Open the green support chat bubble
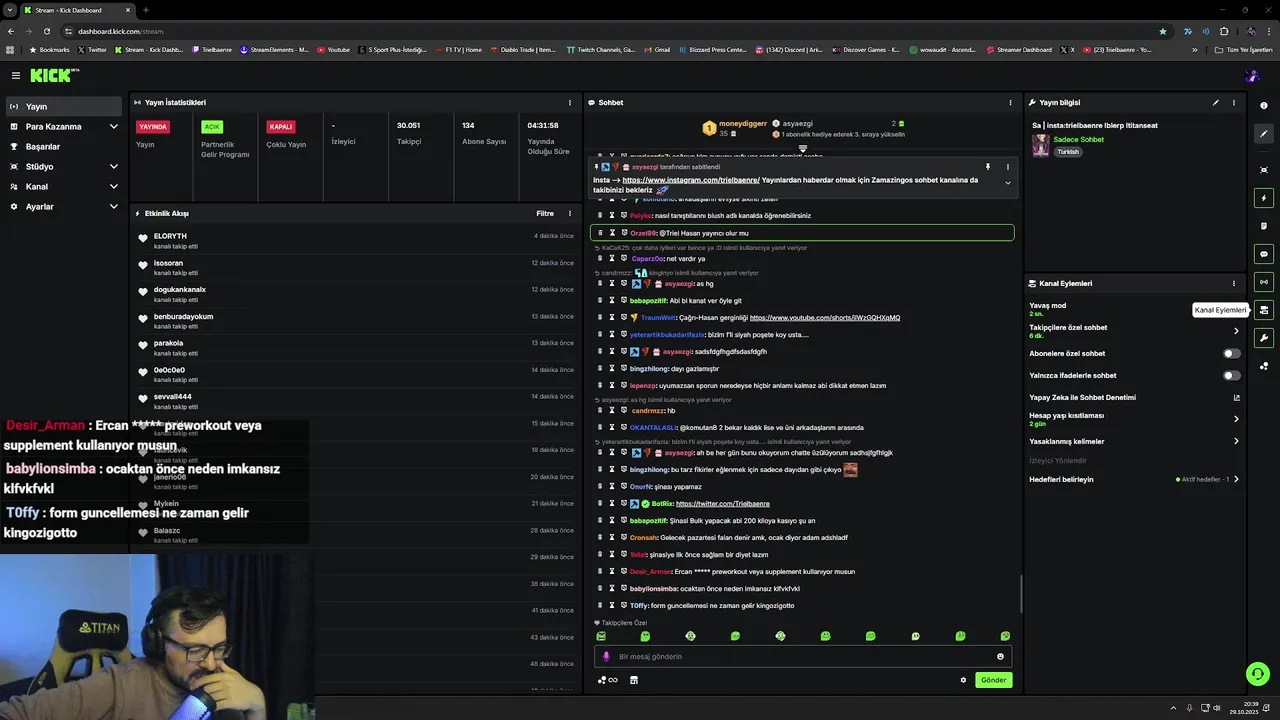 pos(1257,674)
